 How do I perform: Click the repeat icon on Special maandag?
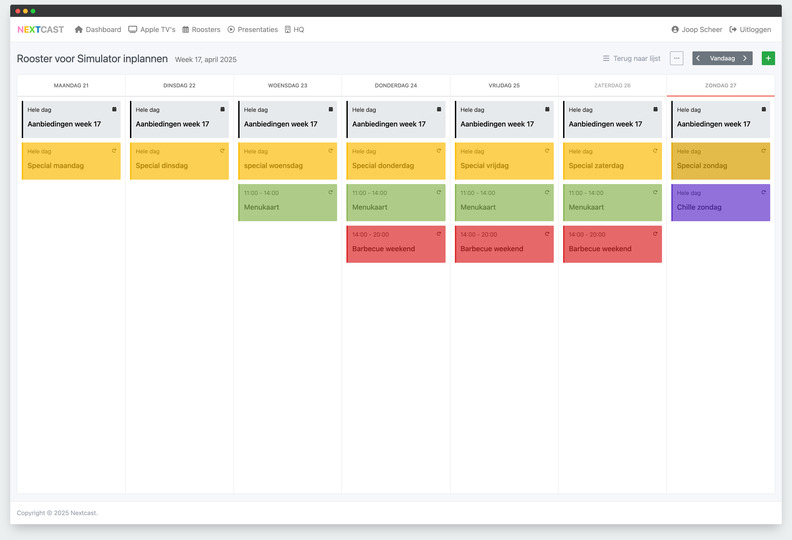pos(114,151)
